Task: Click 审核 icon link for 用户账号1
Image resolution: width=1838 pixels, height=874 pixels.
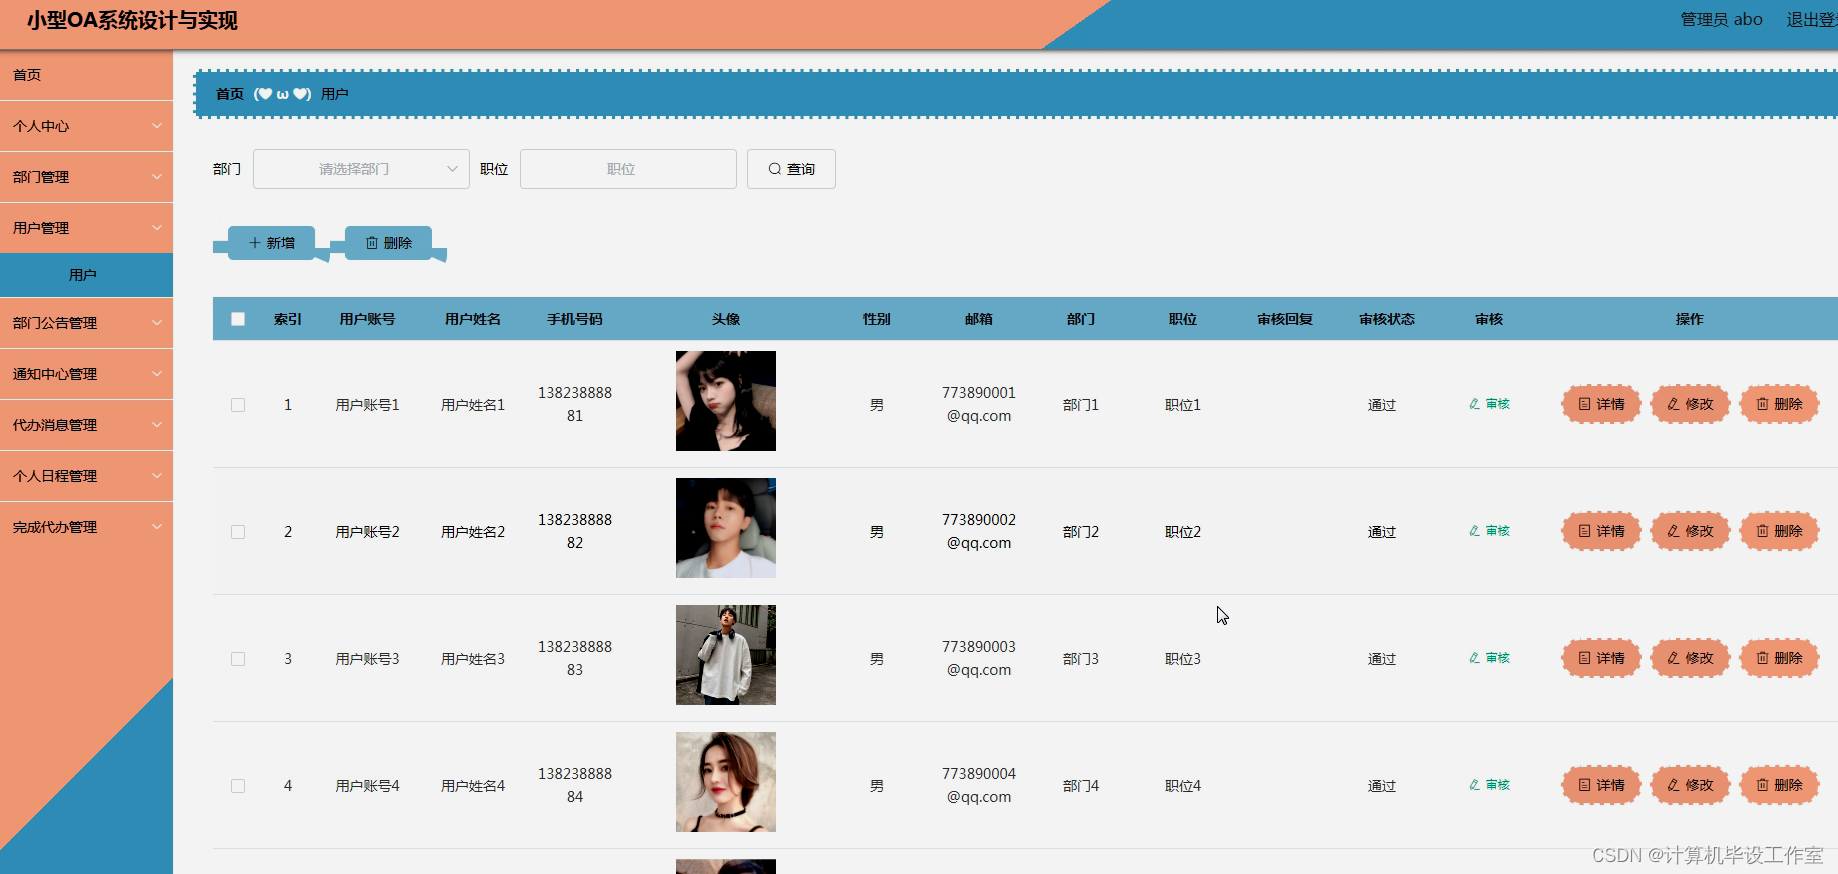Action: [x=1489, y=404]
